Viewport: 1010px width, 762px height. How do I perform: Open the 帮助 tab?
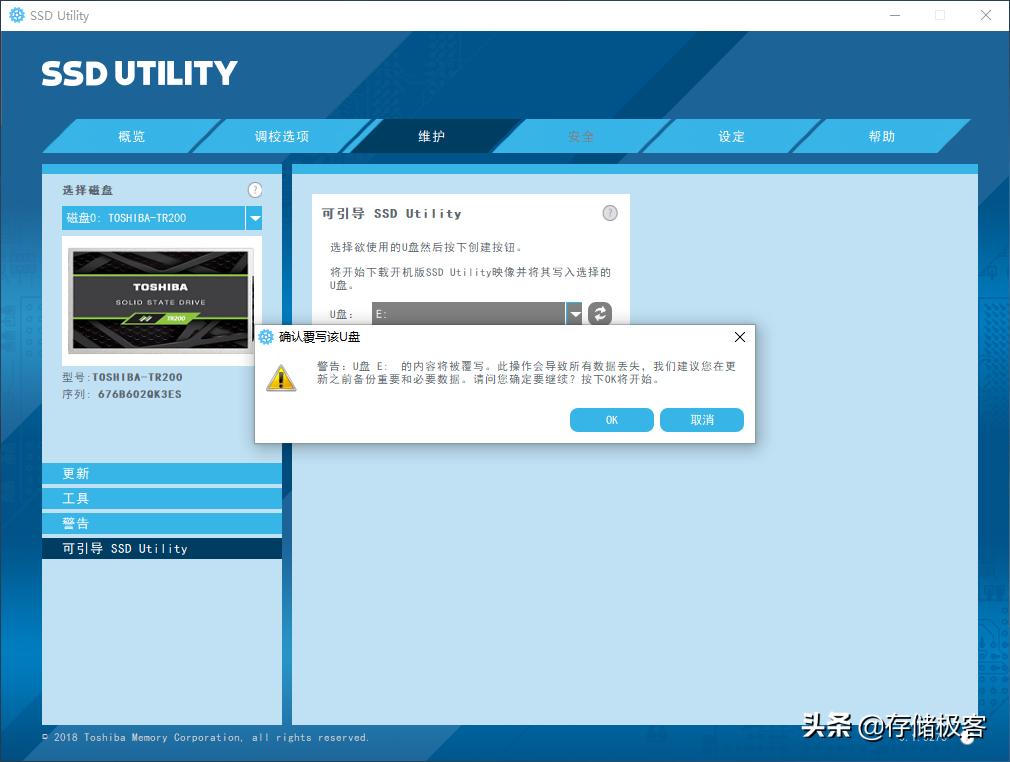click(x=881, y=136)
